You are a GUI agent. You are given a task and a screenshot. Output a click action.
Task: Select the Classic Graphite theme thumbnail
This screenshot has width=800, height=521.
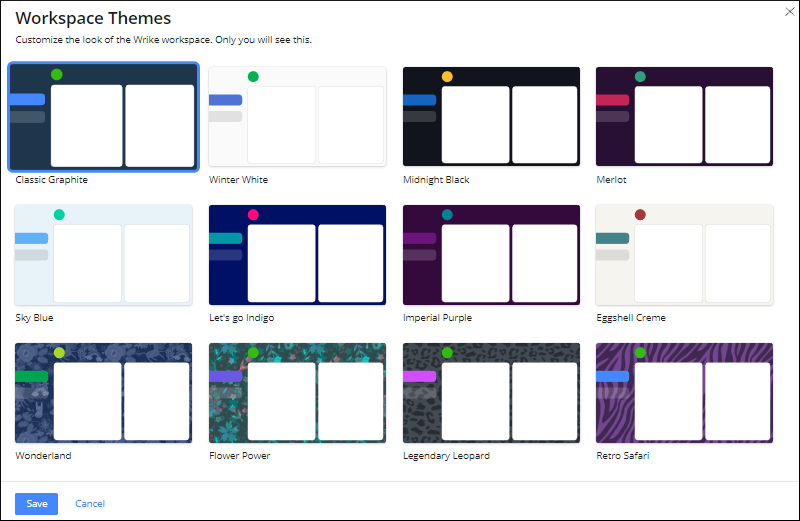pyautogui.click(x=104, y=117)
